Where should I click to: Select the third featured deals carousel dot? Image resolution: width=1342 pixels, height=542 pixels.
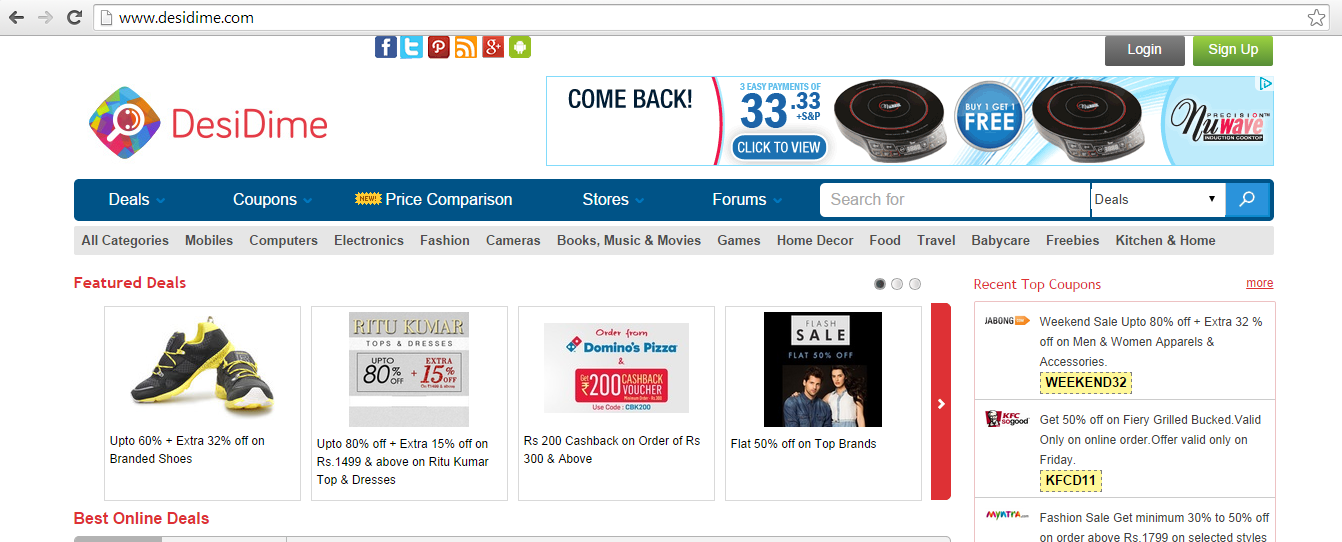click(915, 284)
